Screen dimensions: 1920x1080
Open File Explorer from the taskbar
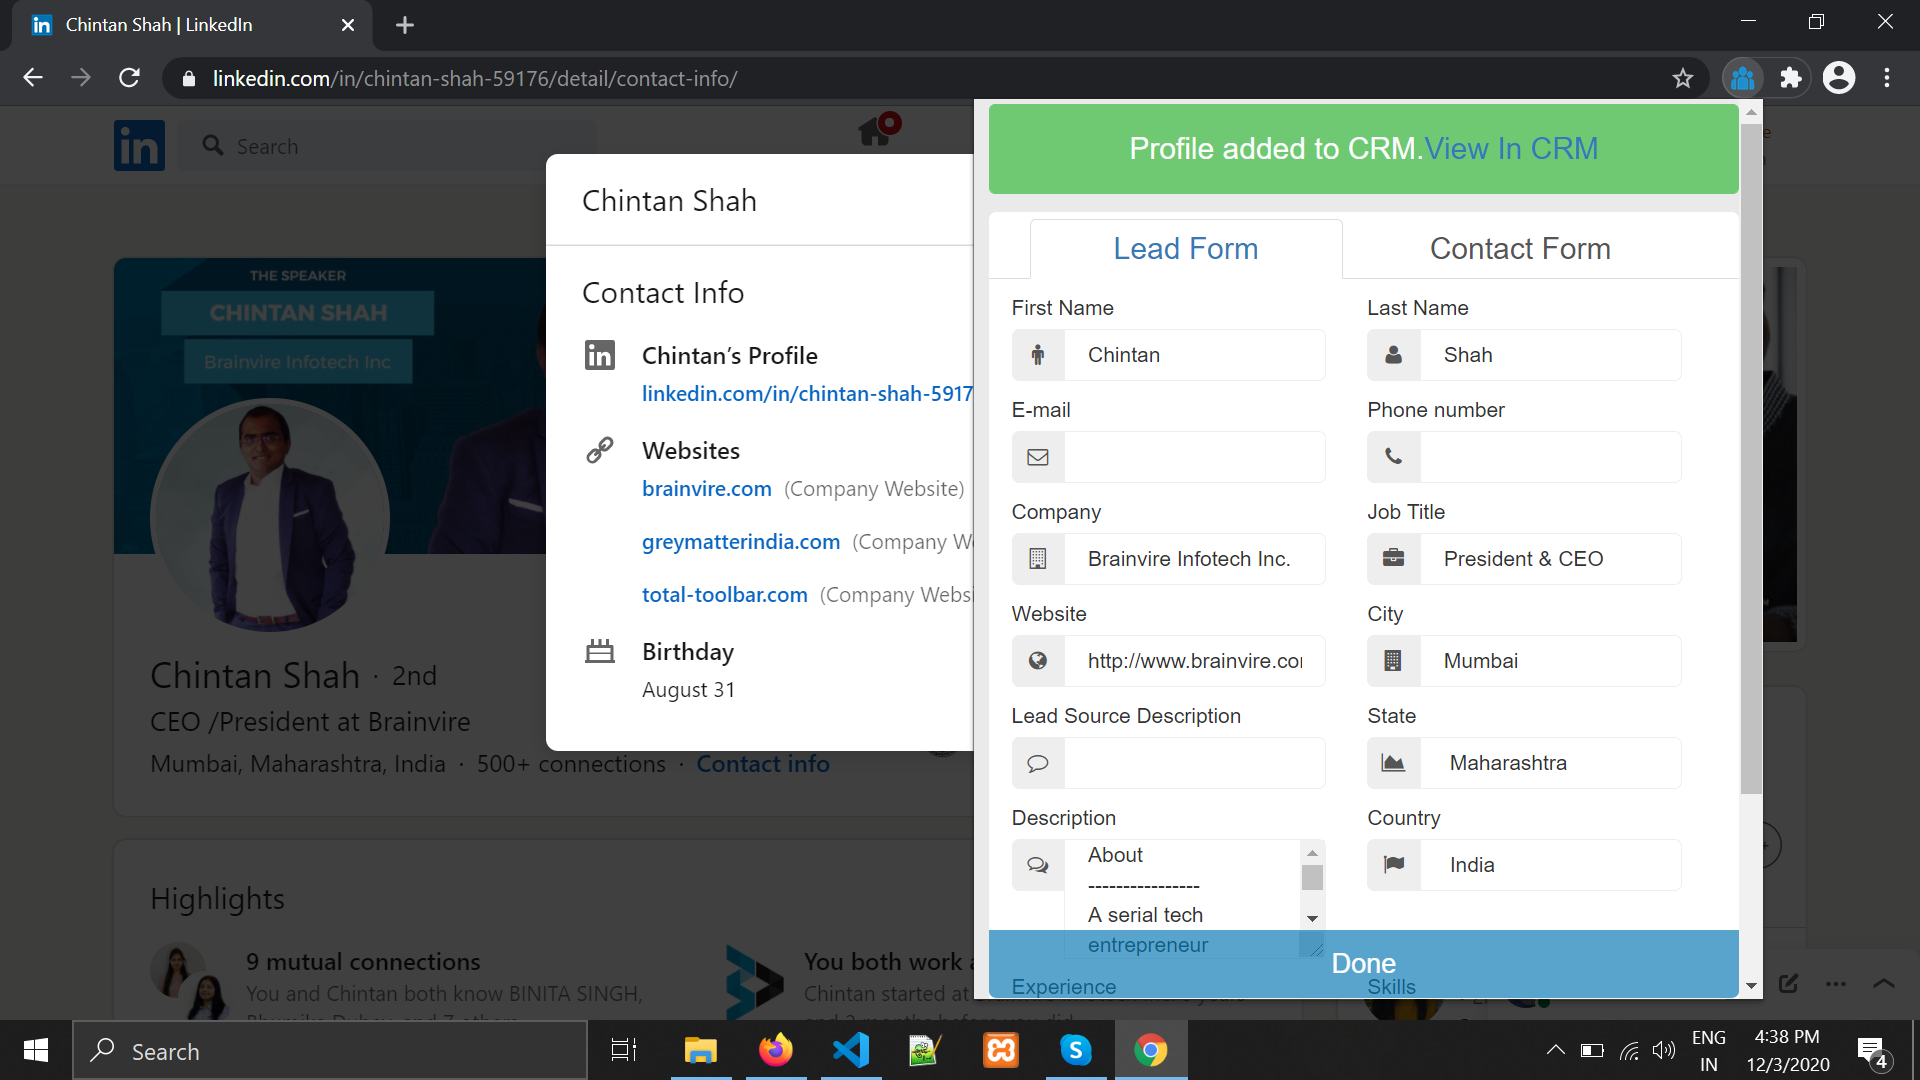700,1050
